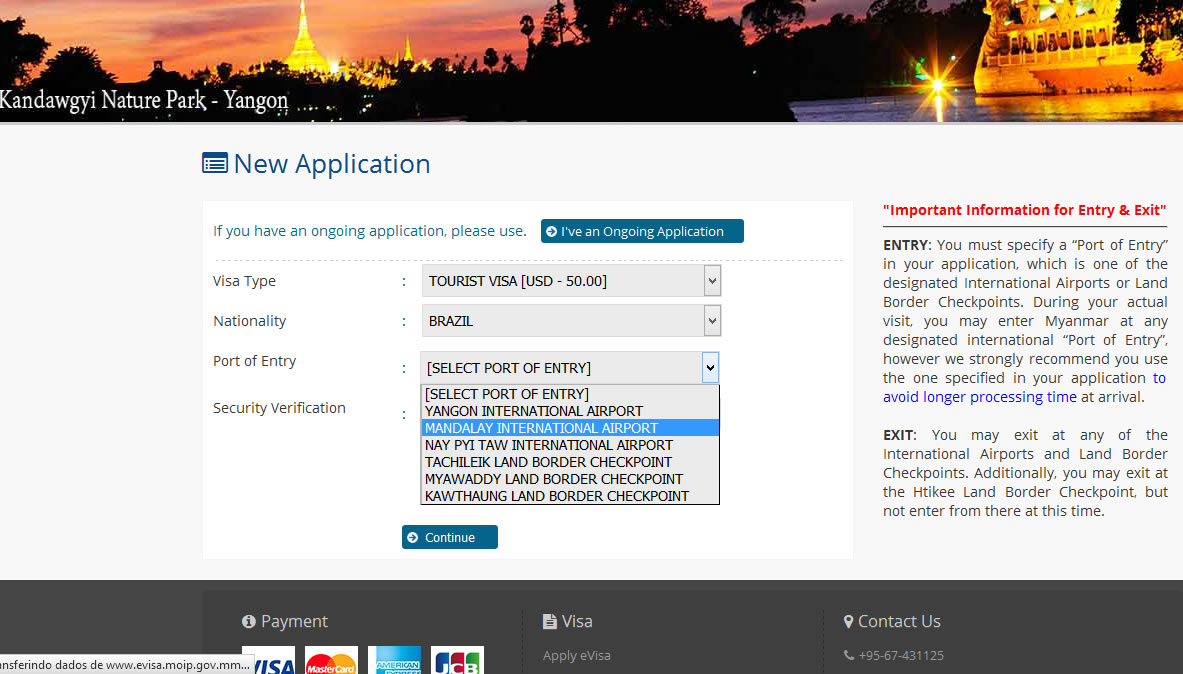This screenshot has width=1183, height=674.
Task: Click the New Application list icon
Action: click(214, 164)
